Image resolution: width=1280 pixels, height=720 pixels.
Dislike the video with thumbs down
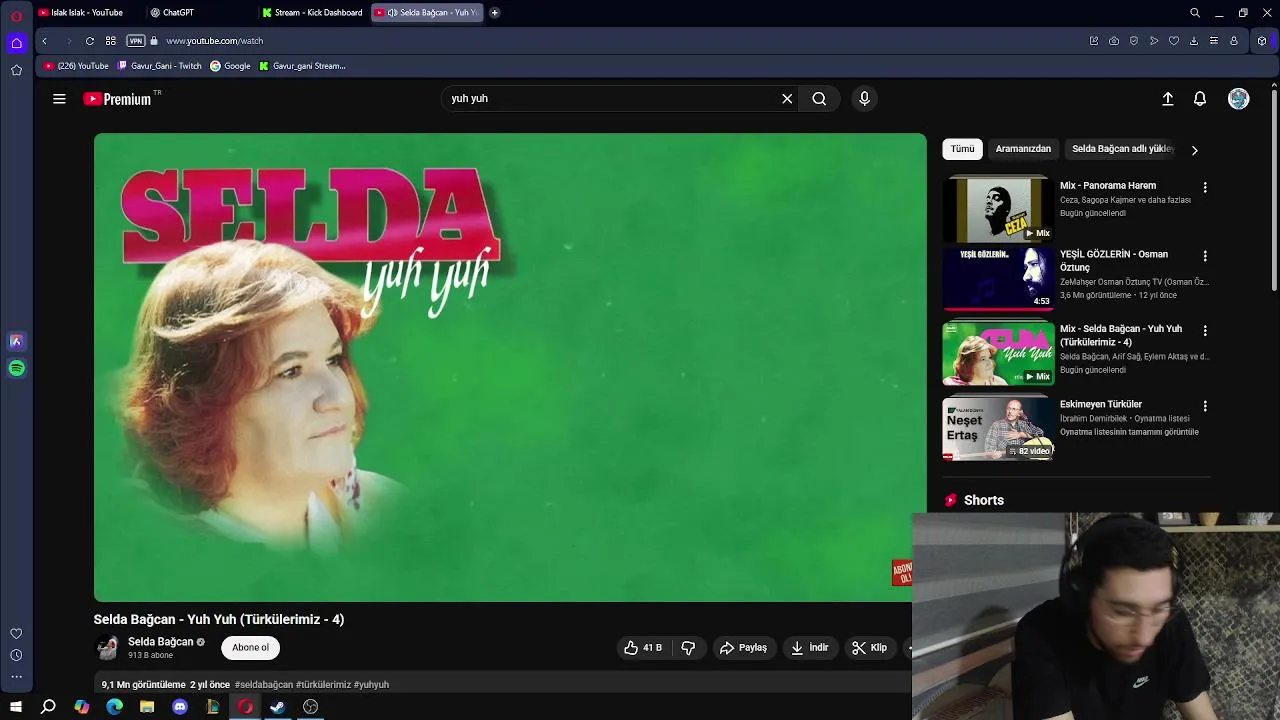(x=688, y=648)
